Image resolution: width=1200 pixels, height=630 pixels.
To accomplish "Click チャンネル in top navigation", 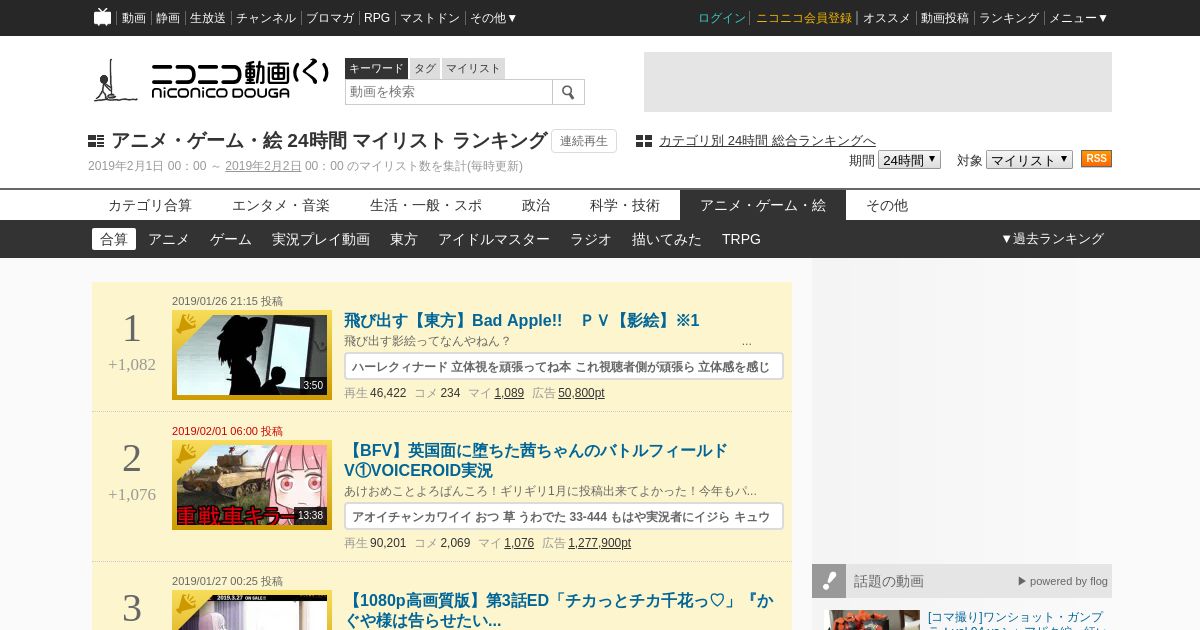I will [x=266, y=18].
